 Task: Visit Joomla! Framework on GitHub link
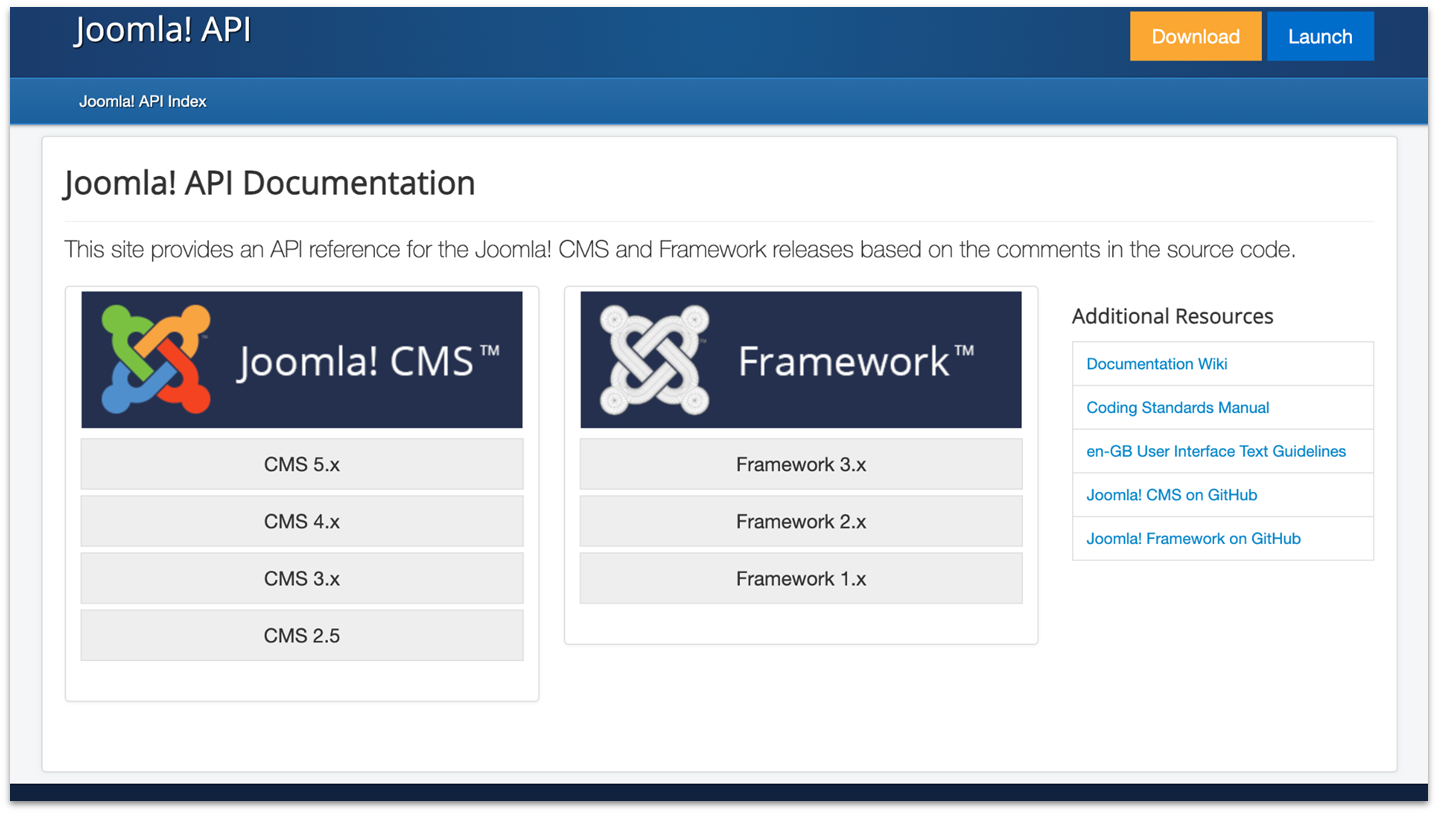pyautogui.click(x=1194, y=538)
